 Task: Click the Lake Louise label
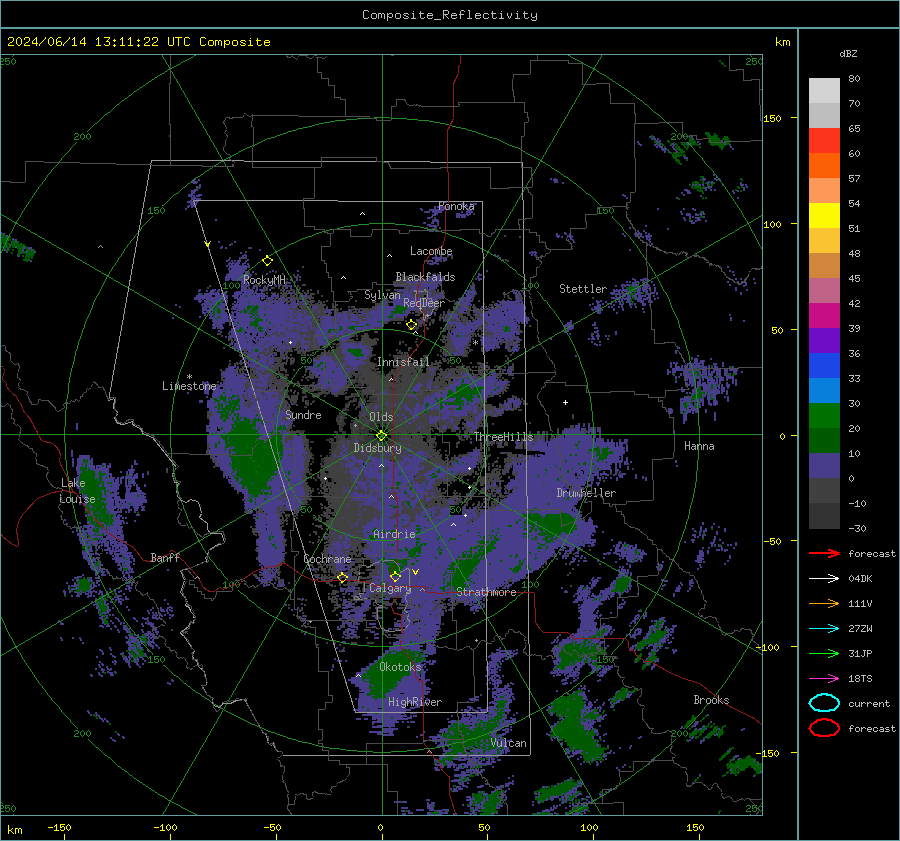point(77,491)
